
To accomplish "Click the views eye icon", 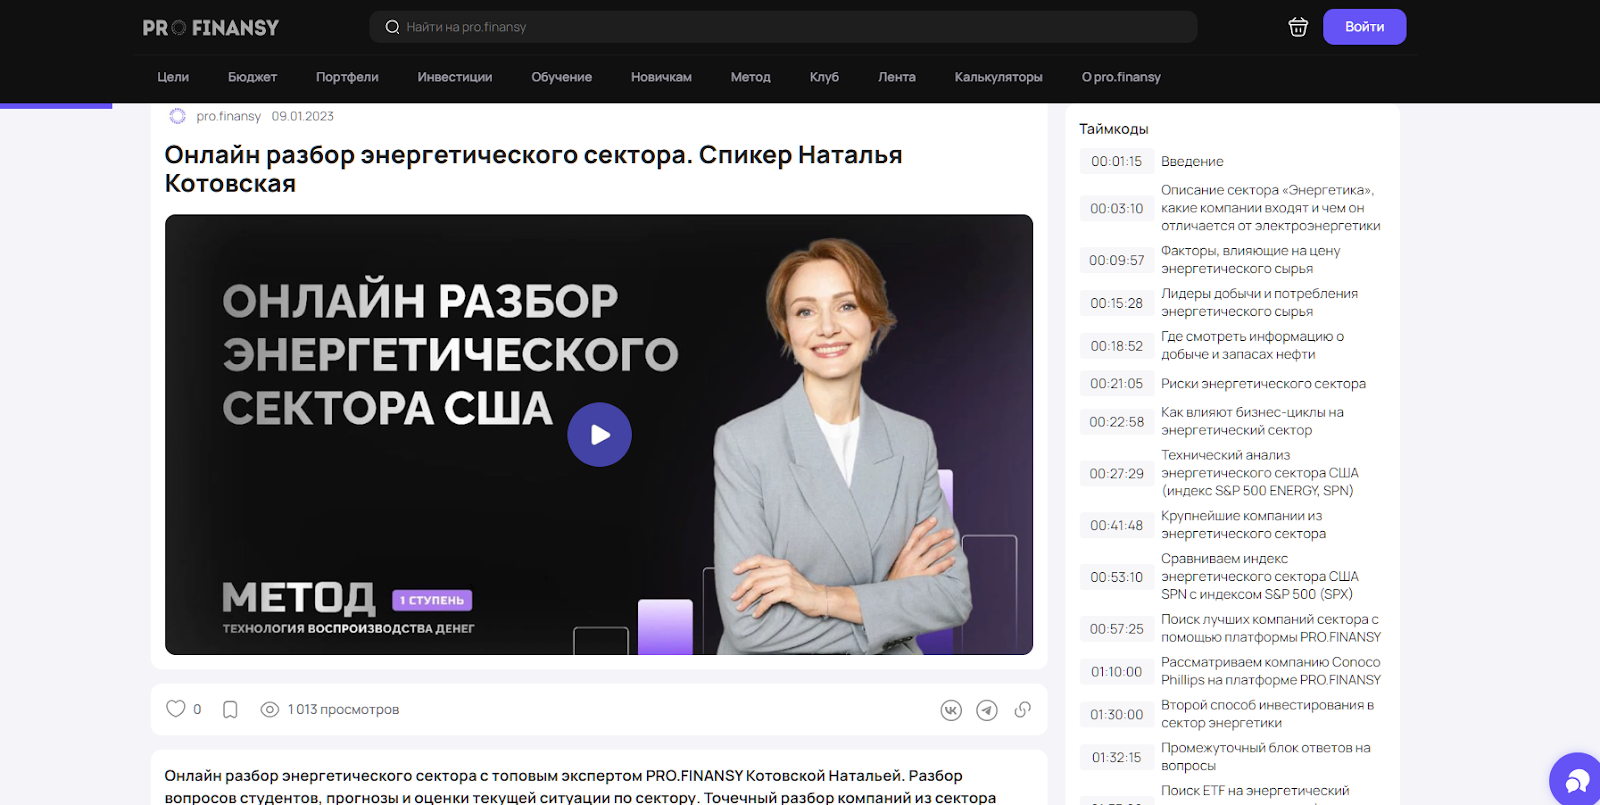I will 269,710.
